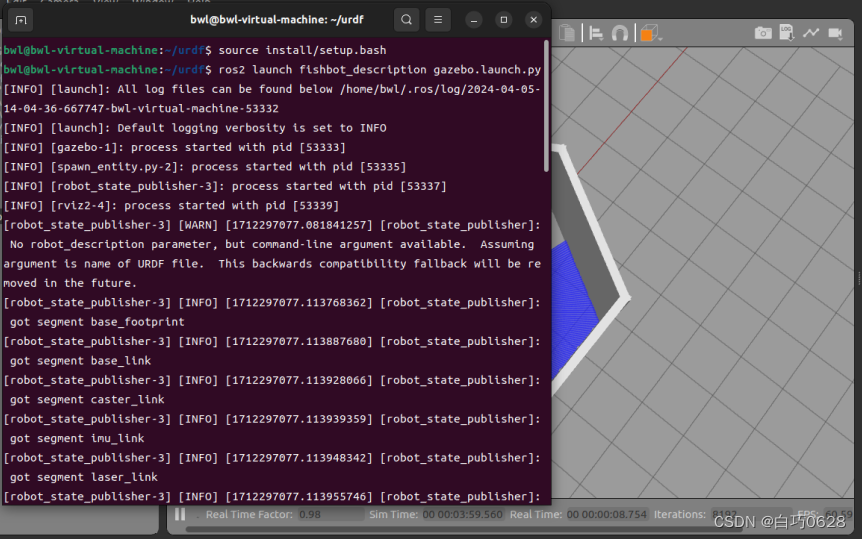Open terminal search
Screen dimensions: 862x539
pyautogui.click(x=406, y=20)
